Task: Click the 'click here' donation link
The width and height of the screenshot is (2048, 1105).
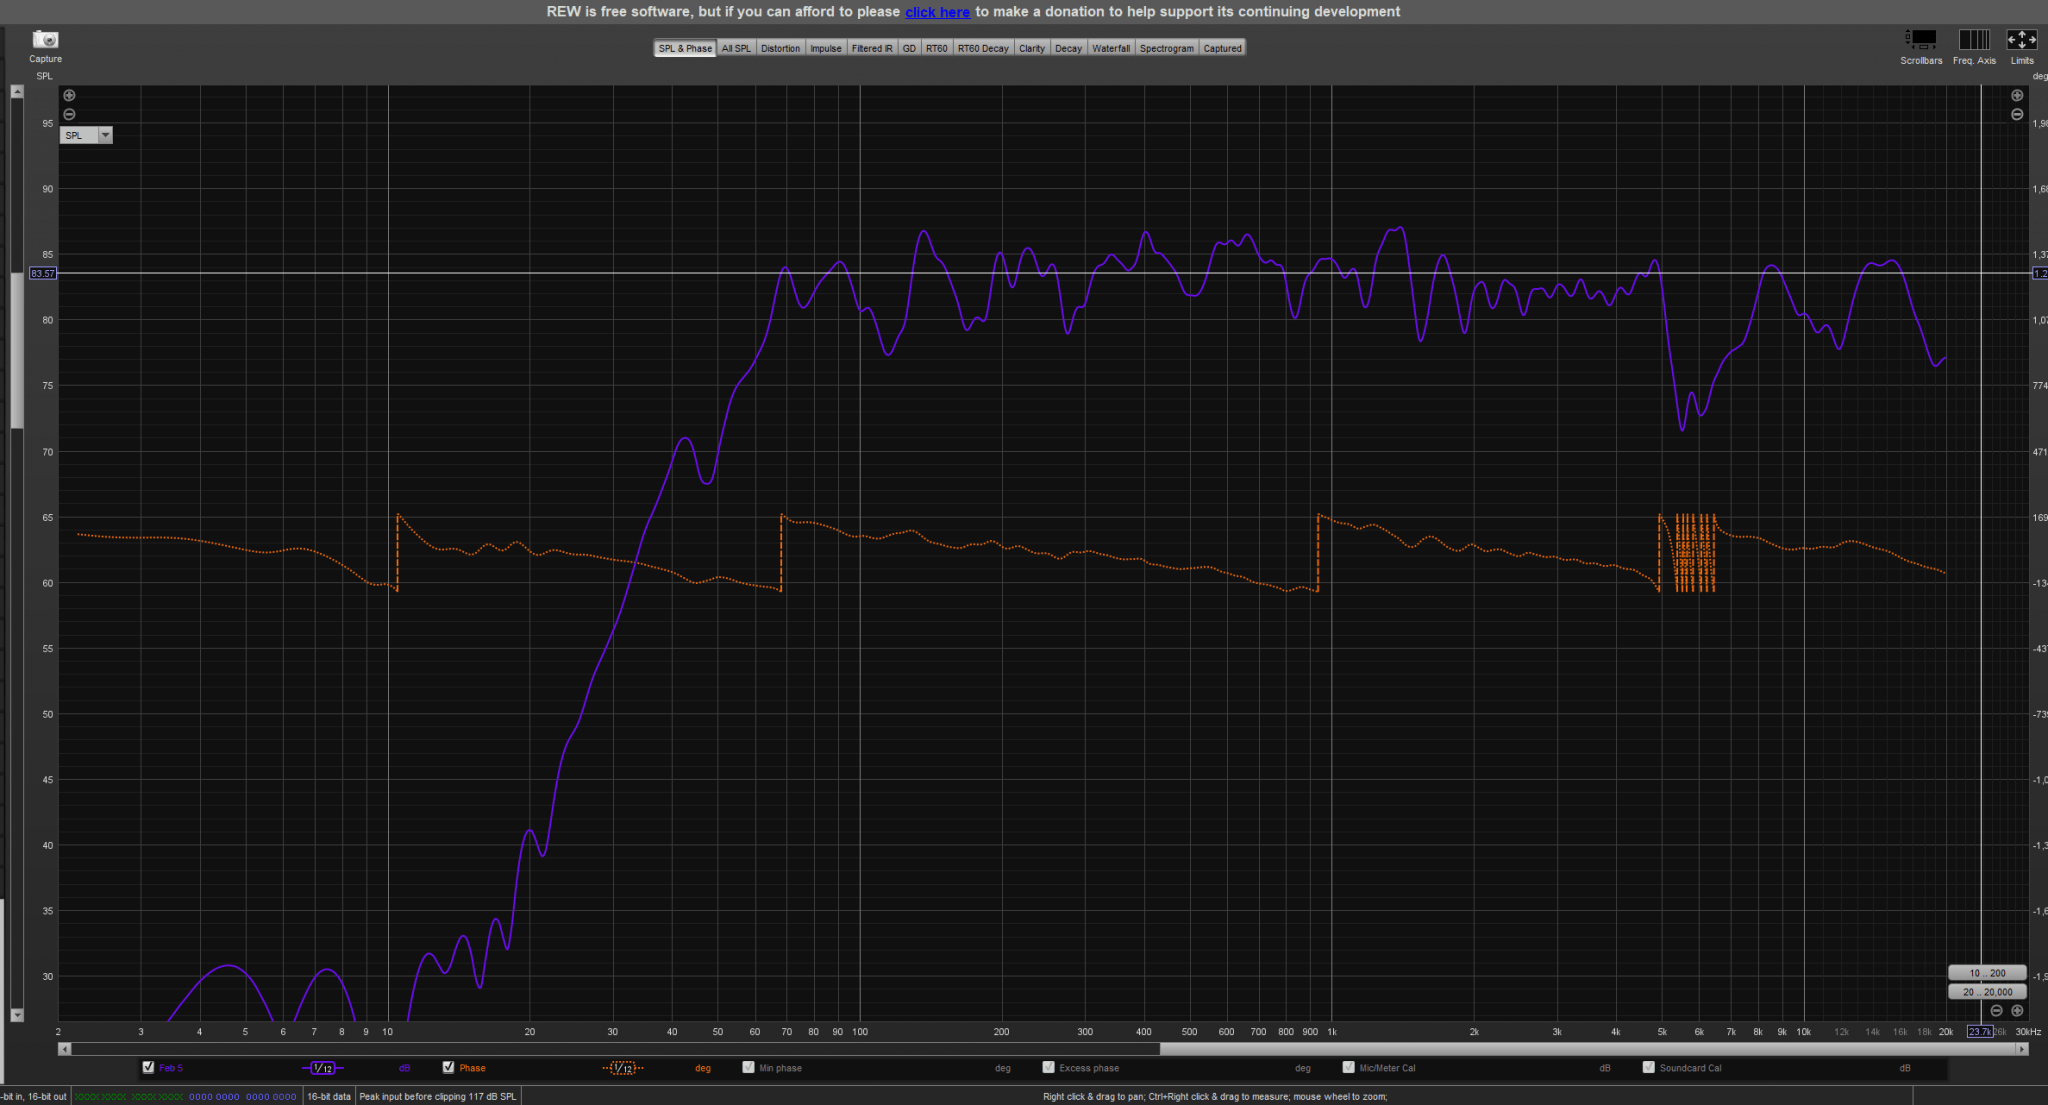Action: pyautogui.click(x=937, y=12)
